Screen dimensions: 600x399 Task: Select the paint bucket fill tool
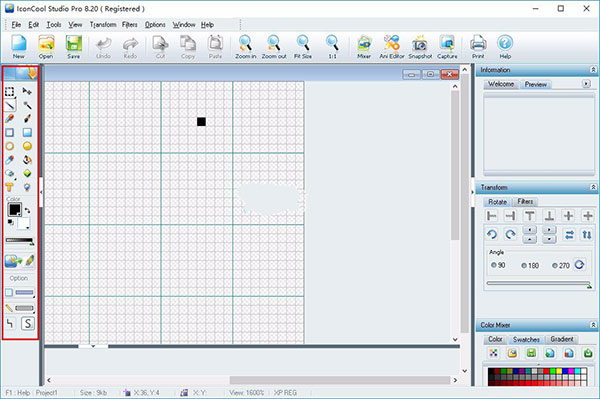[x=27, y=160]
